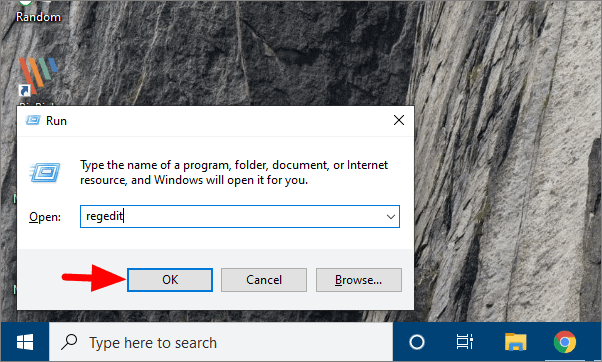Open Task View from the taskbar
Viewport: 602px width, 362px height.
[x=465, y=342]
